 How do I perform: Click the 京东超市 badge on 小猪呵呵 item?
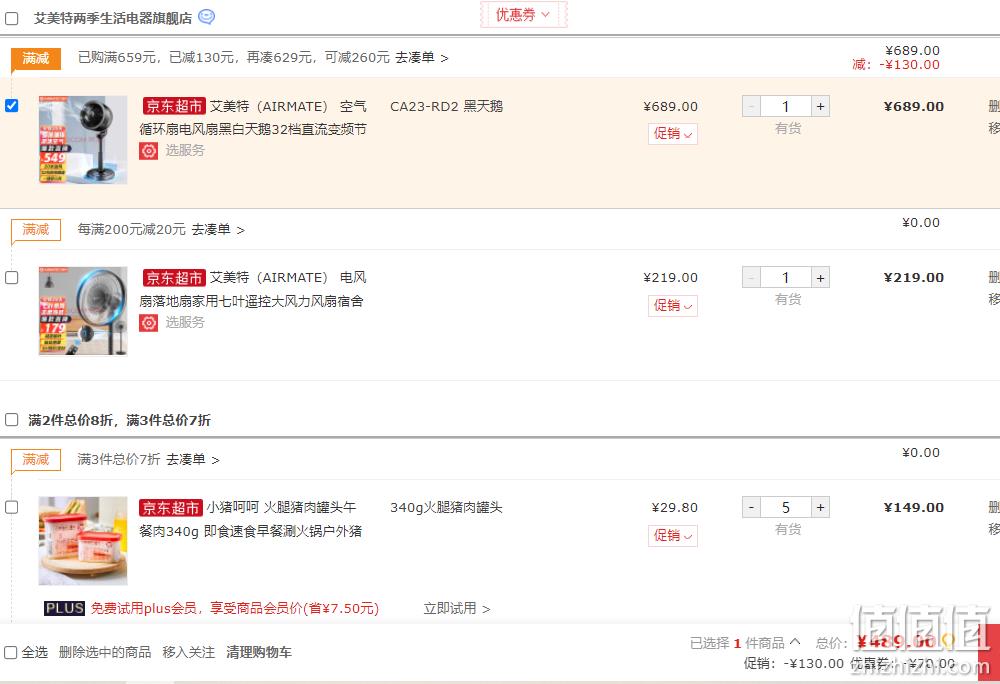tap(171, 507)
